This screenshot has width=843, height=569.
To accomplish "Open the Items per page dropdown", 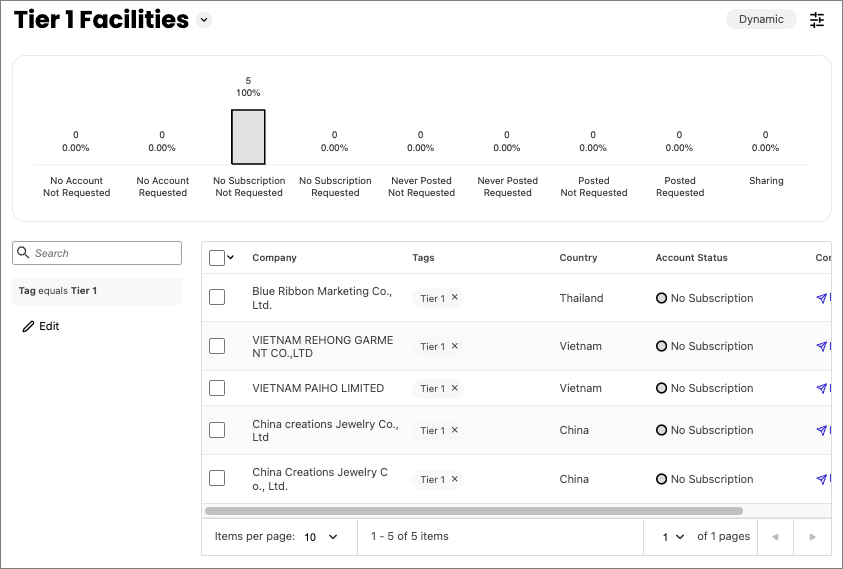I will click(321, 537).
